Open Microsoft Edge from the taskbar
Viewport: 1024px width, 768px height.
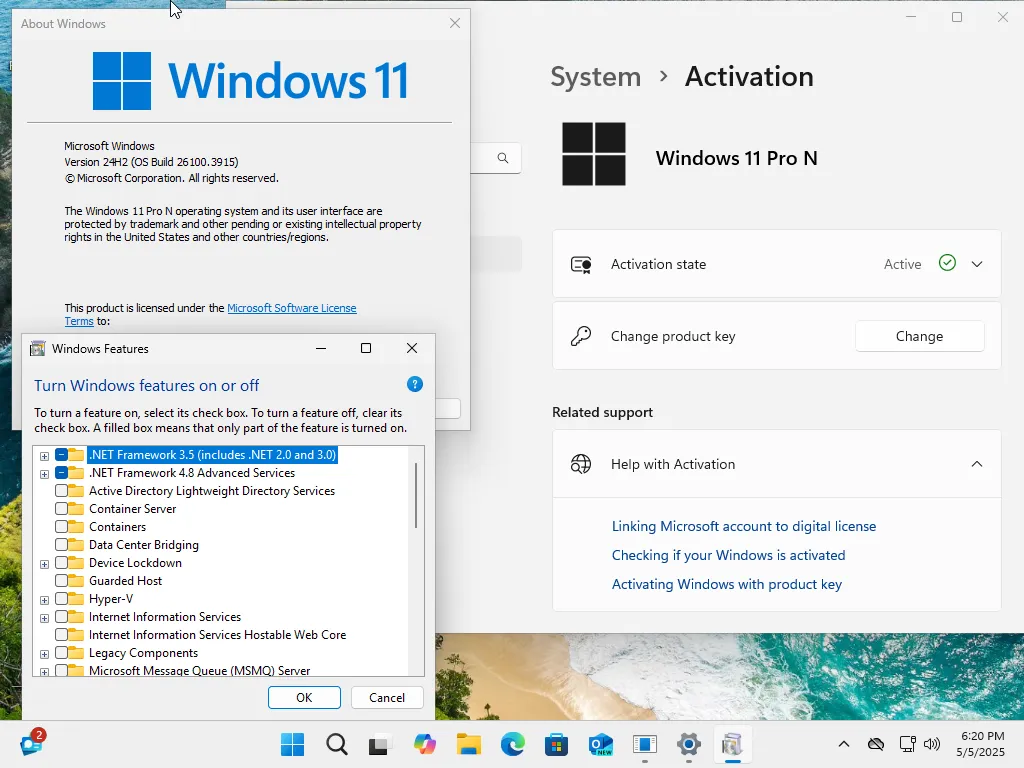[513, 744]
